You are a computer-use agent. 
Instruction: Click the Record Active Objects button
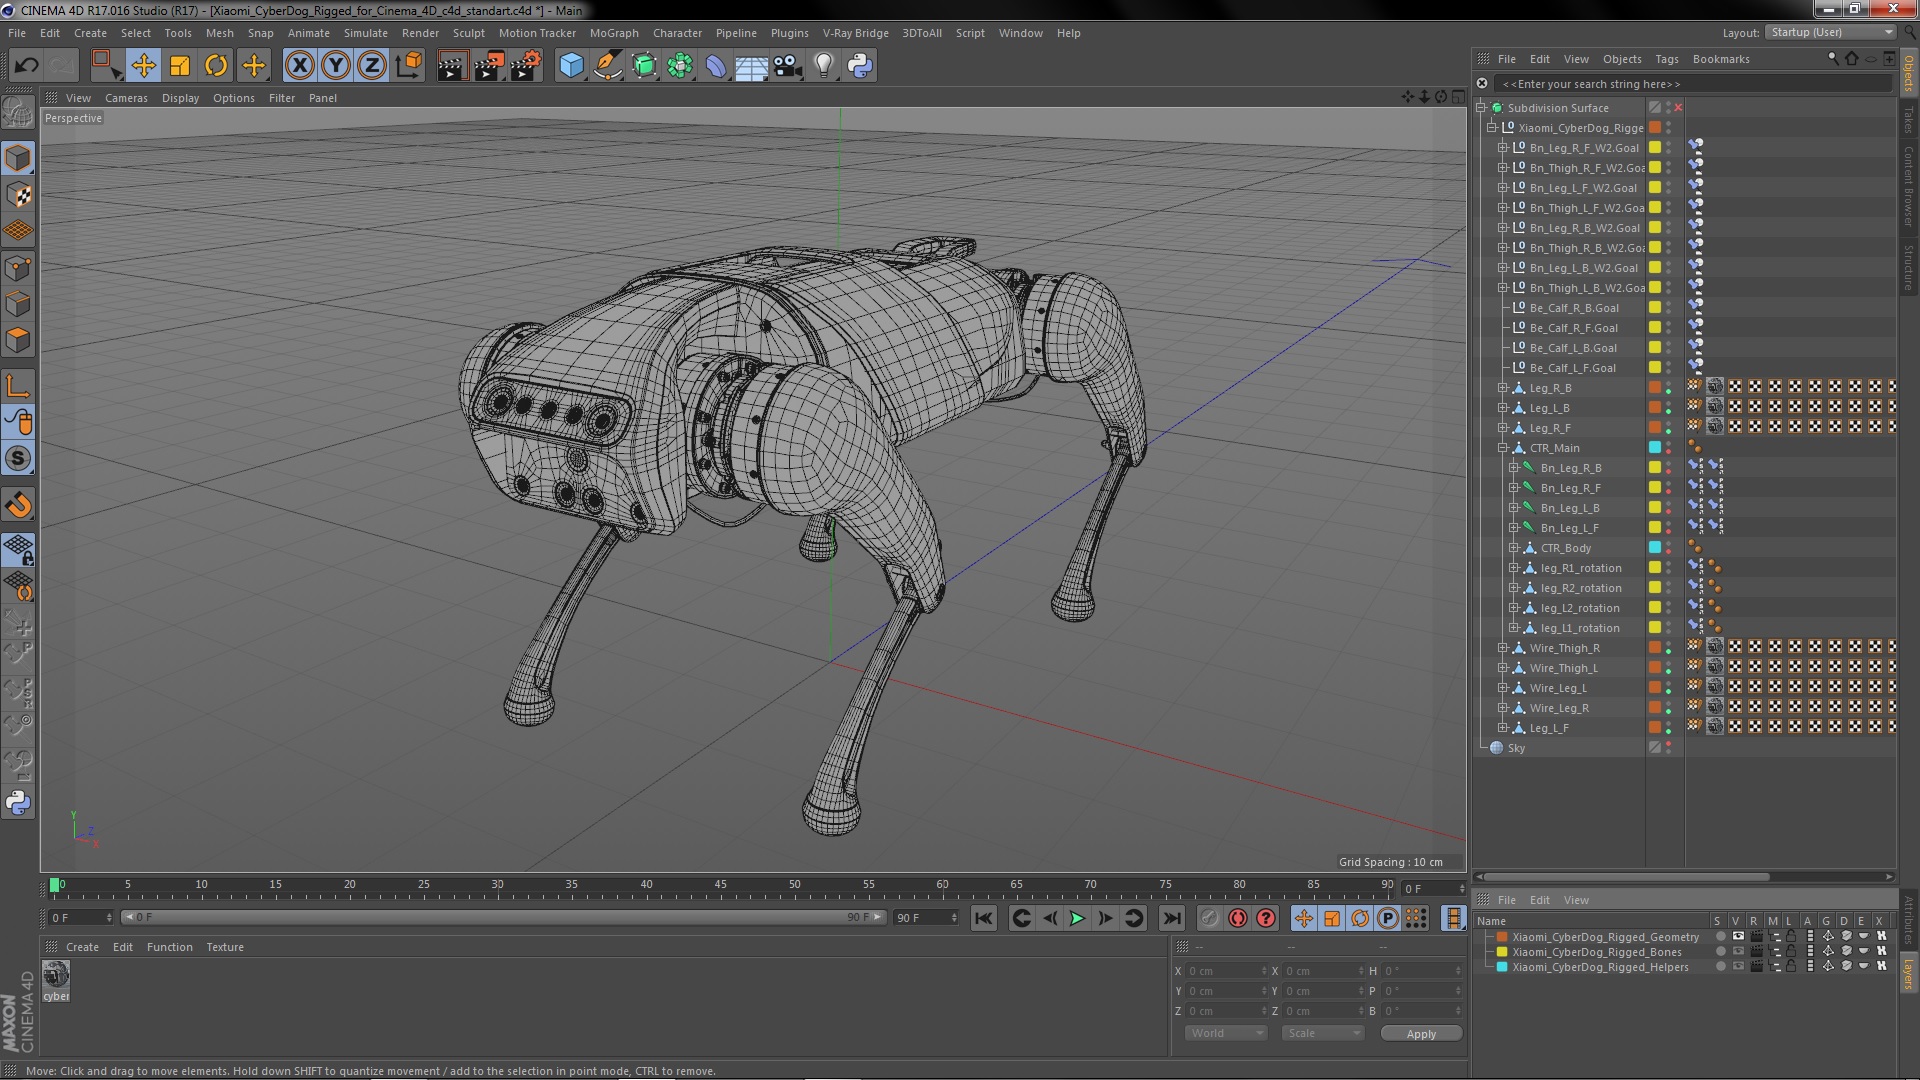pyautogui.click(x=1209, y=918)
